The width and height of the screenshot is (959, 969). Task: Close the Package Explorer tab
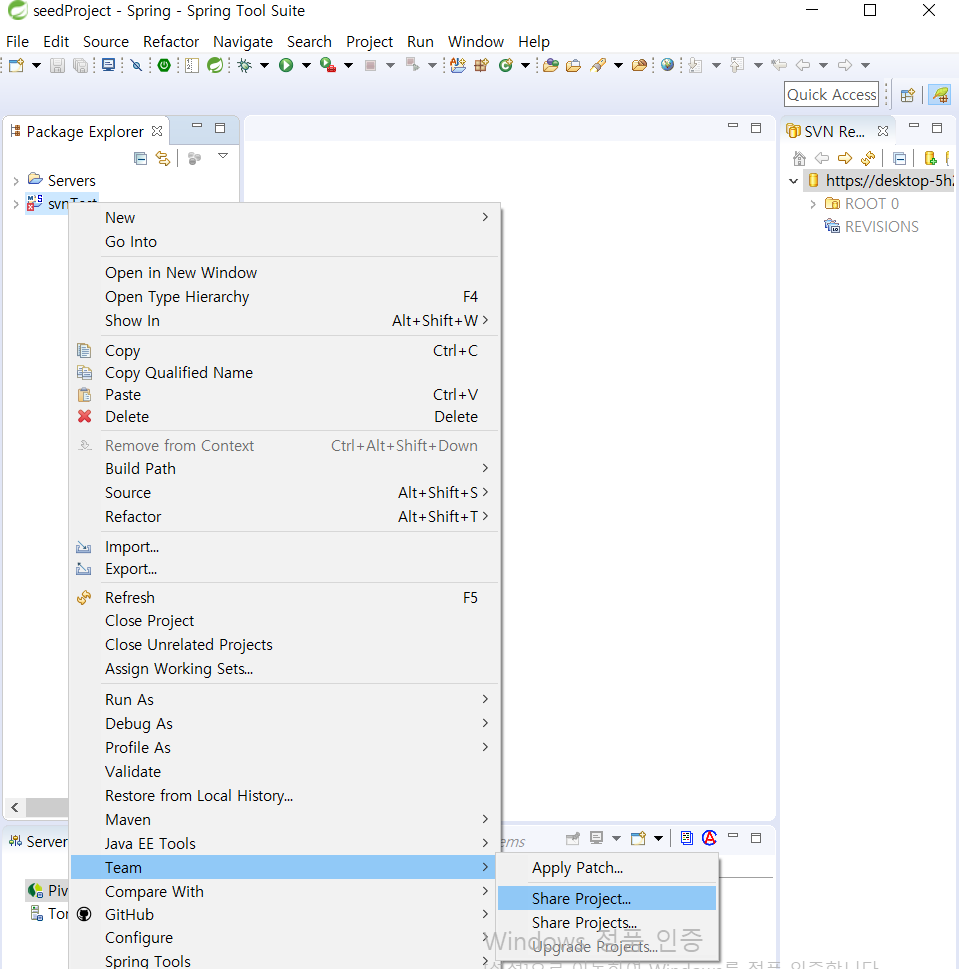[x=157, y=131]
